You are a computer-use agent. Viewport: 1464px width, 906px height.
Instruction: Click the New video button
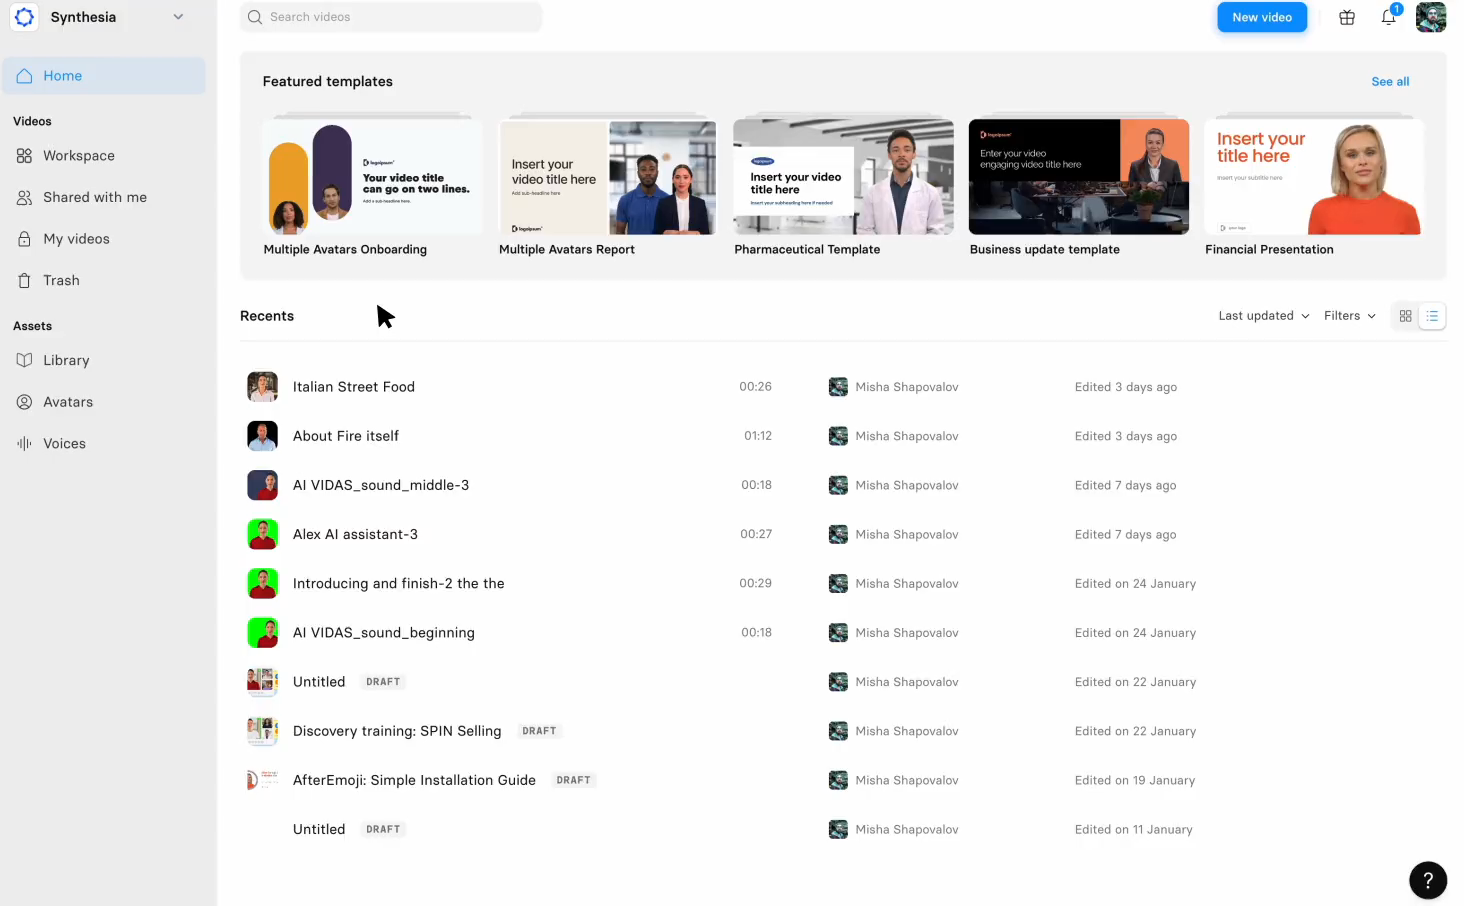[x=1261, y=17]
